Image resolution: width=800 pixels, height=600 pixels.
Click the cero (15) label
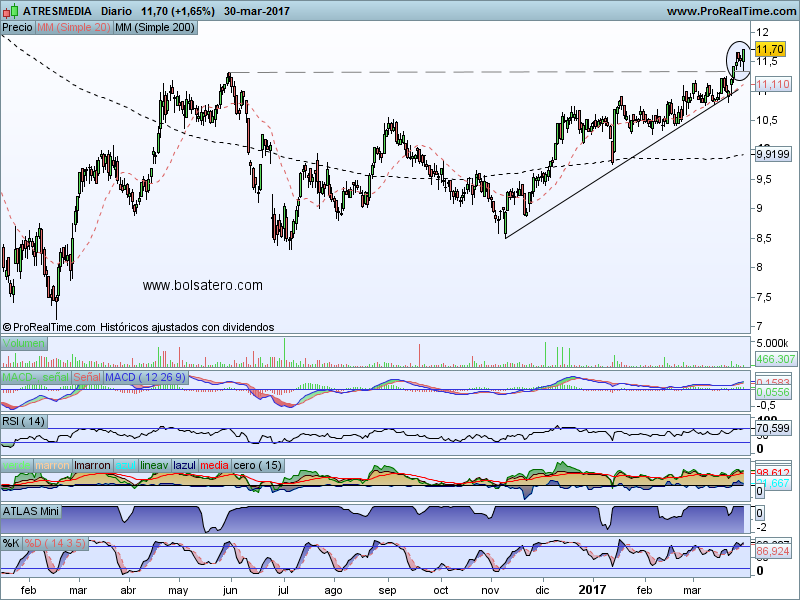pos(258,465)
